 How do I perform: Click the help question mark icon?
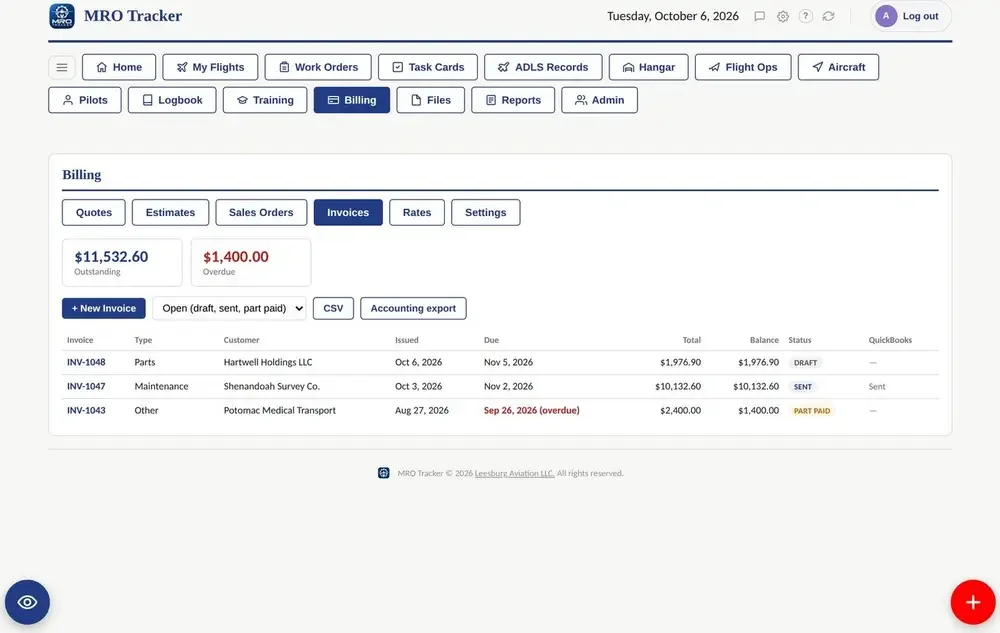pos(805,16)
